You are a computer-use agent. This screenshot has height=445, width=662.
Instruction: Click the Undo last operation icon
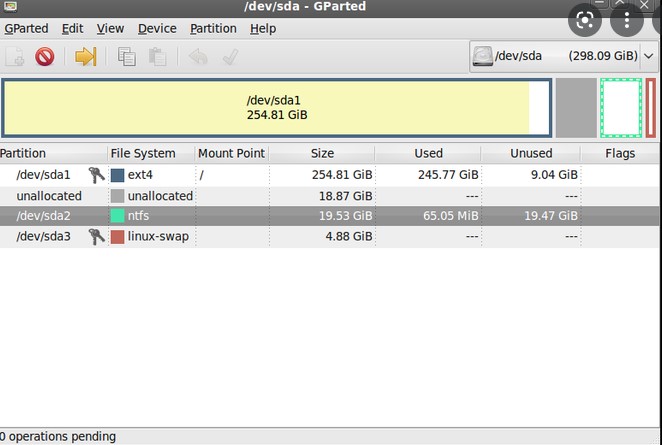198,57
